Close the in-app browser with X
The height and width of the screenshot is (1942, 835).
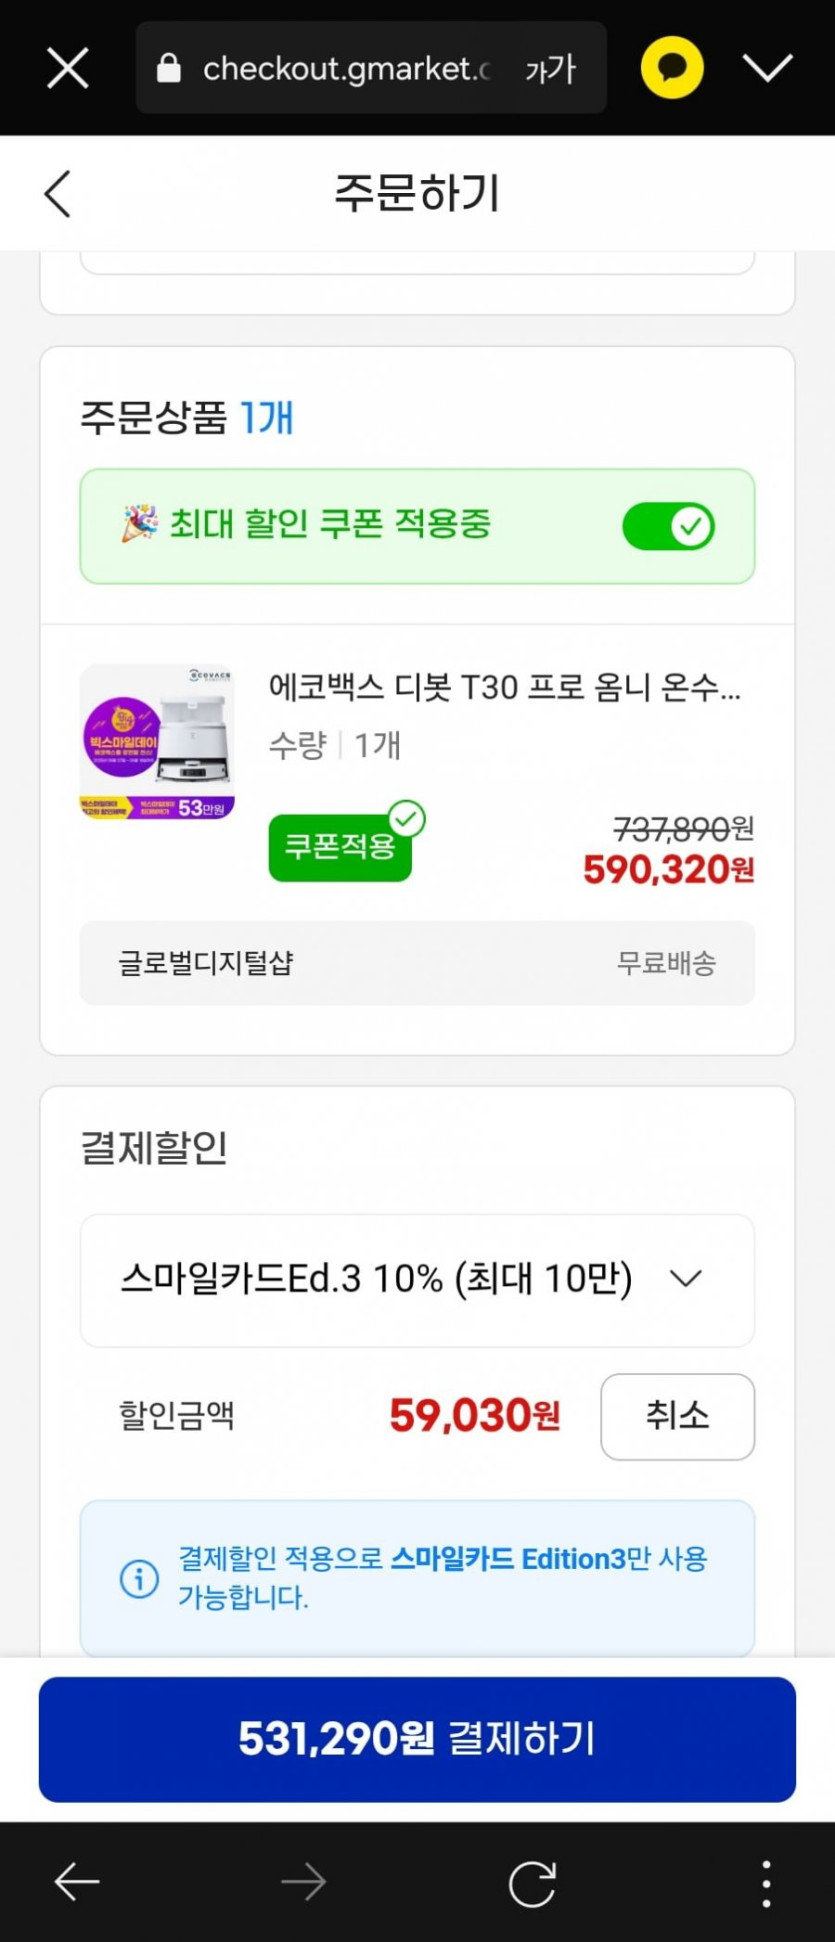point(68,69)
